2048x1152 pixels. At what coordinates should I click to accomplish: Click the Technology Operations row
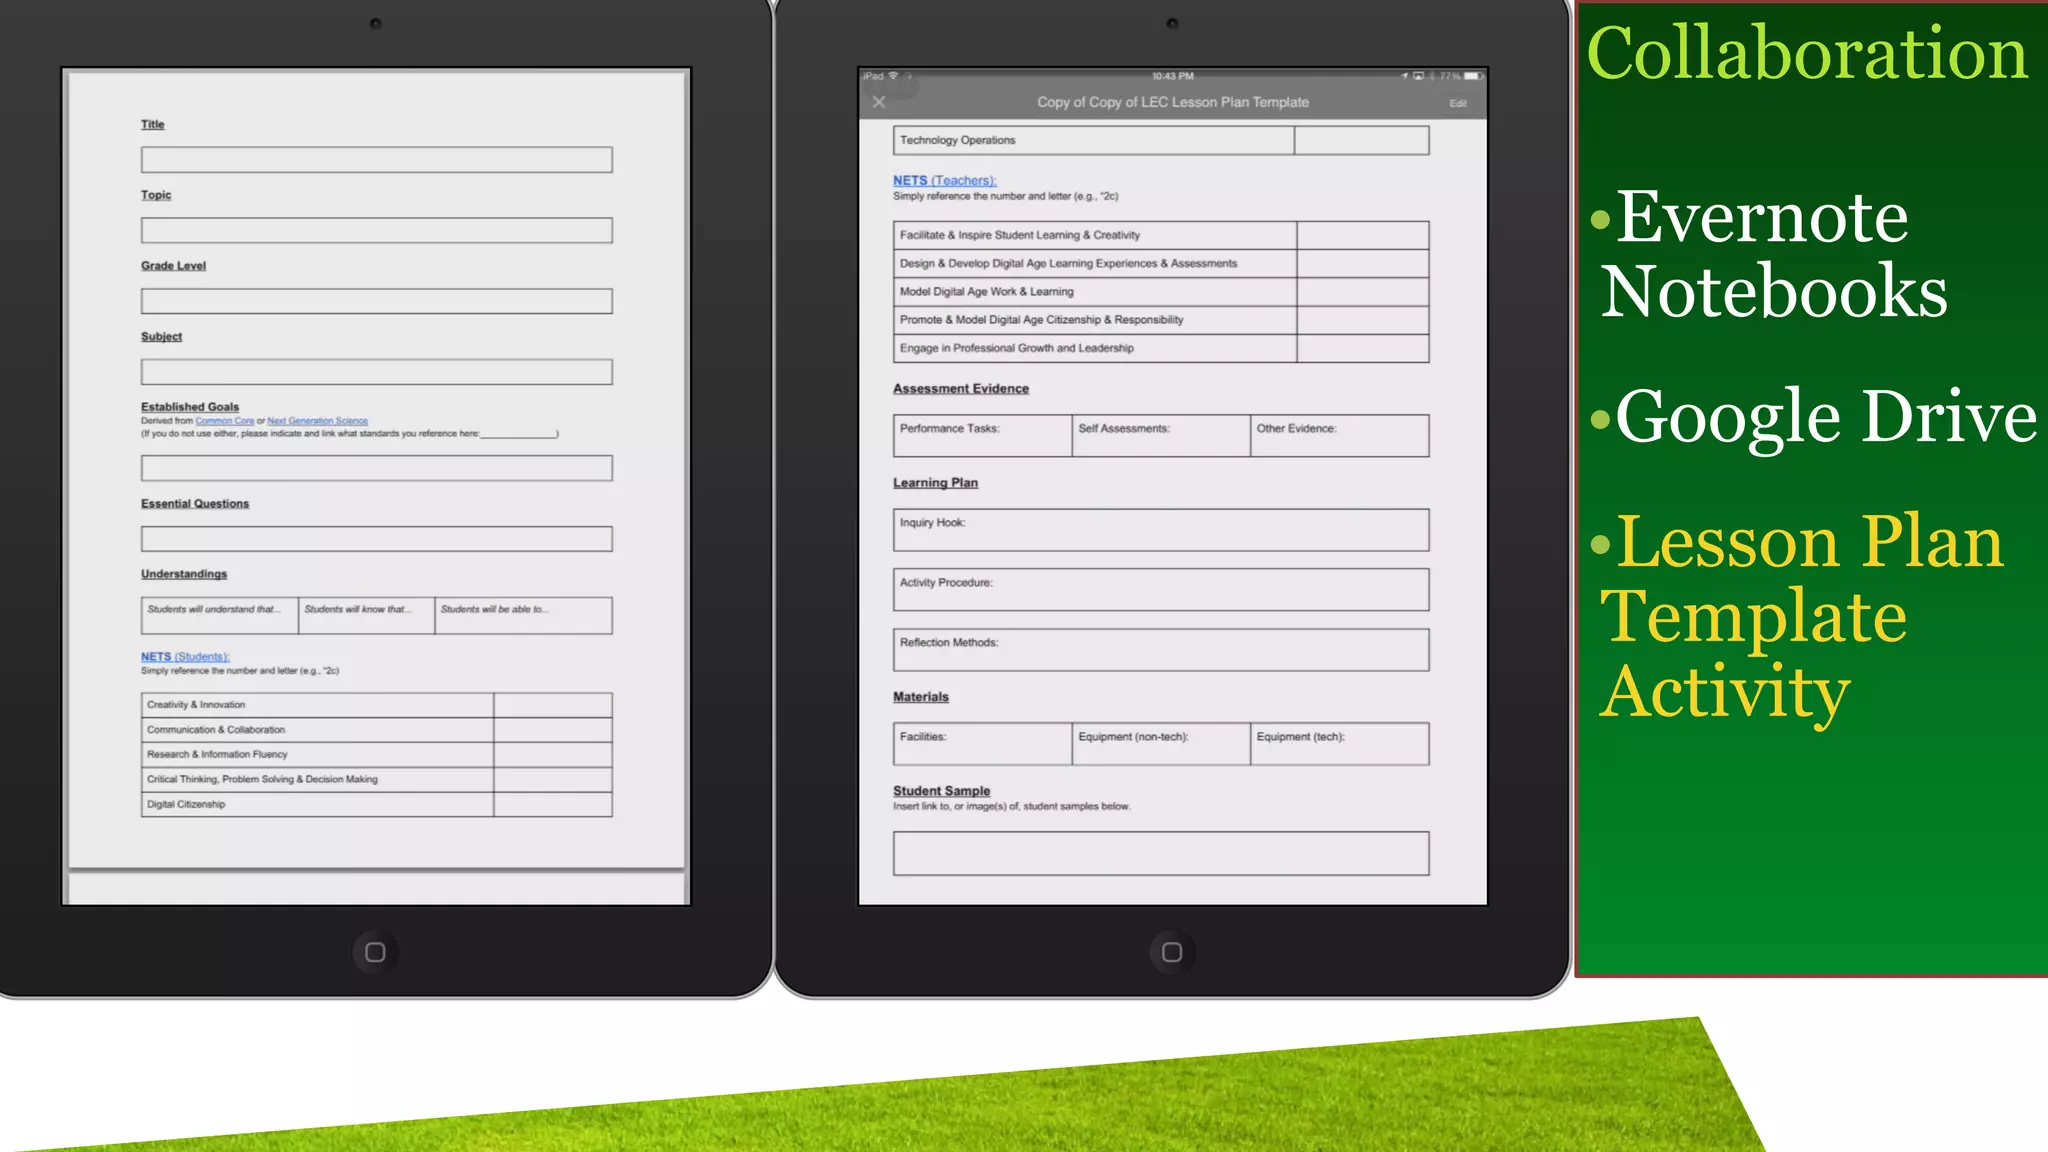point(1161,140)
